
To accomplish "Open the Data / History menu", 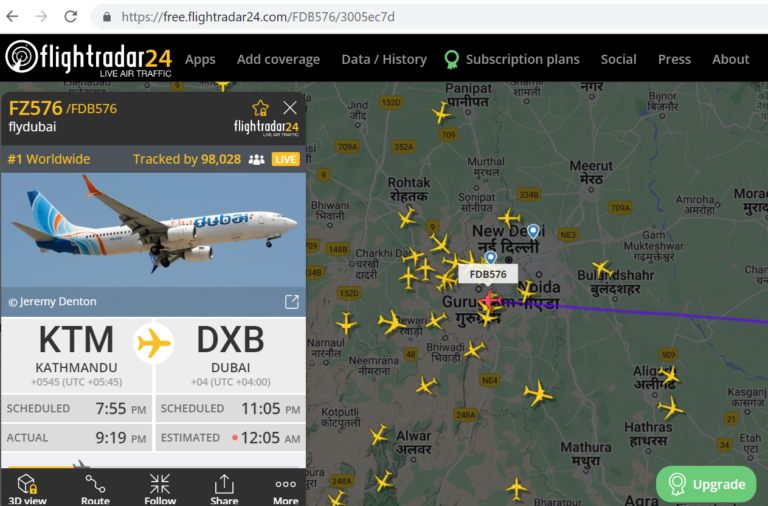I will point(384,59).
